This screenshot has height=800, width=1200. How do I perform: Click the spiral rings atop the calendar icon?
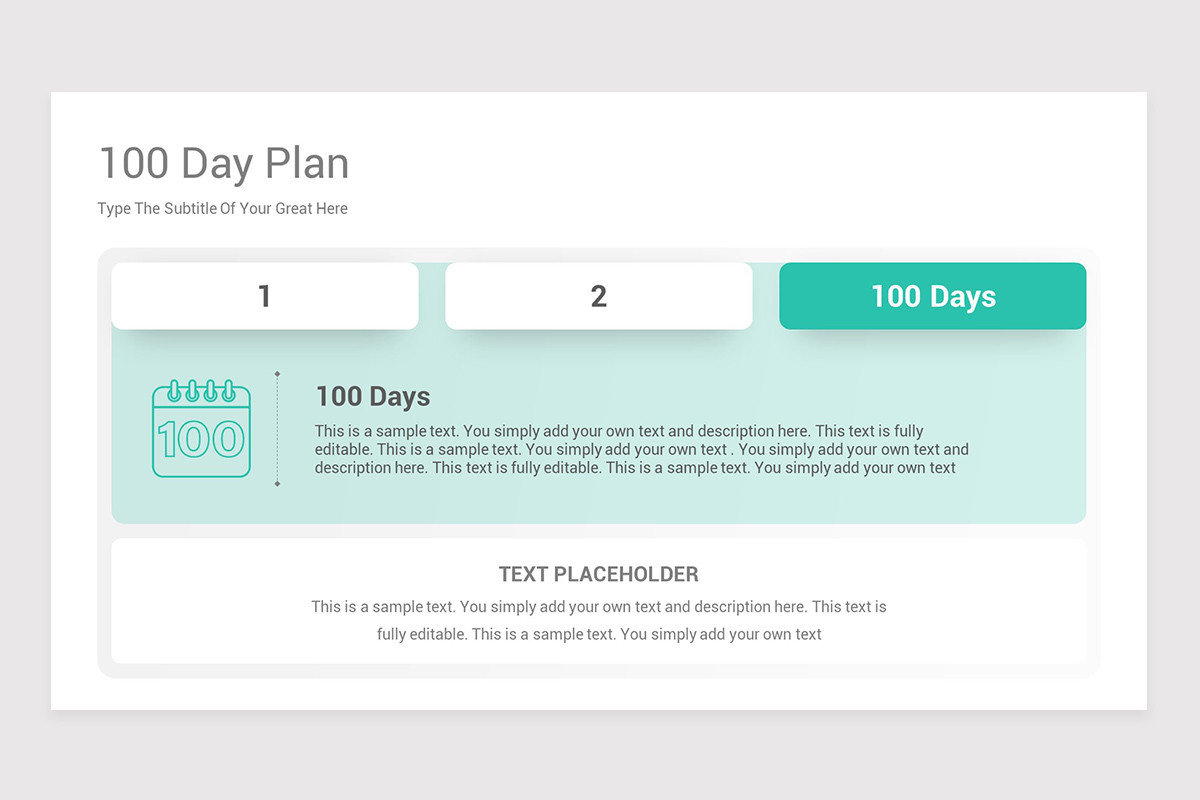pos(201,390)
